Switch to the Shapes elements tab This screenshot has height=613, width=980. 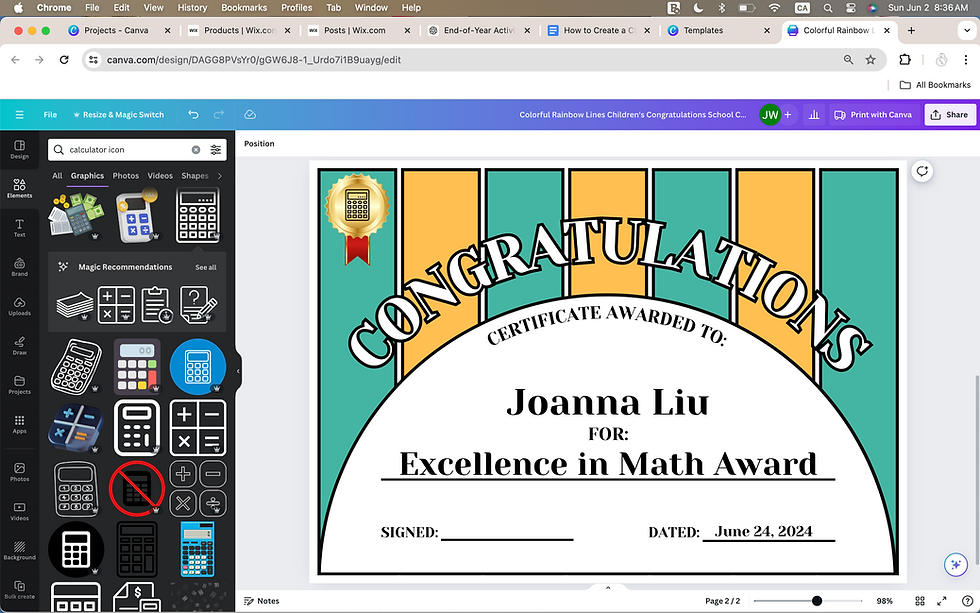[x=195, y=176]
